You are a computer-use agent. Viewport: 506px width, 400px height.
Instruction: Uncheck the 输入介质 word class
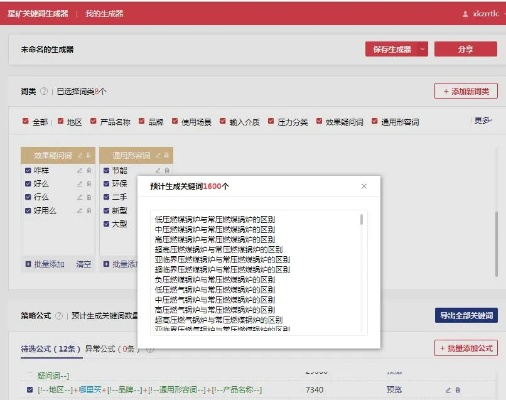click(x=223, y=121)
